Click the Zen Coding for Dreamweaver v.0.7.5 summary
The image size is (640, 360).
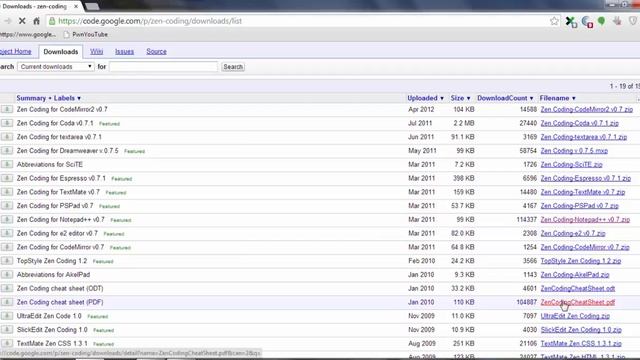[67, 151]
